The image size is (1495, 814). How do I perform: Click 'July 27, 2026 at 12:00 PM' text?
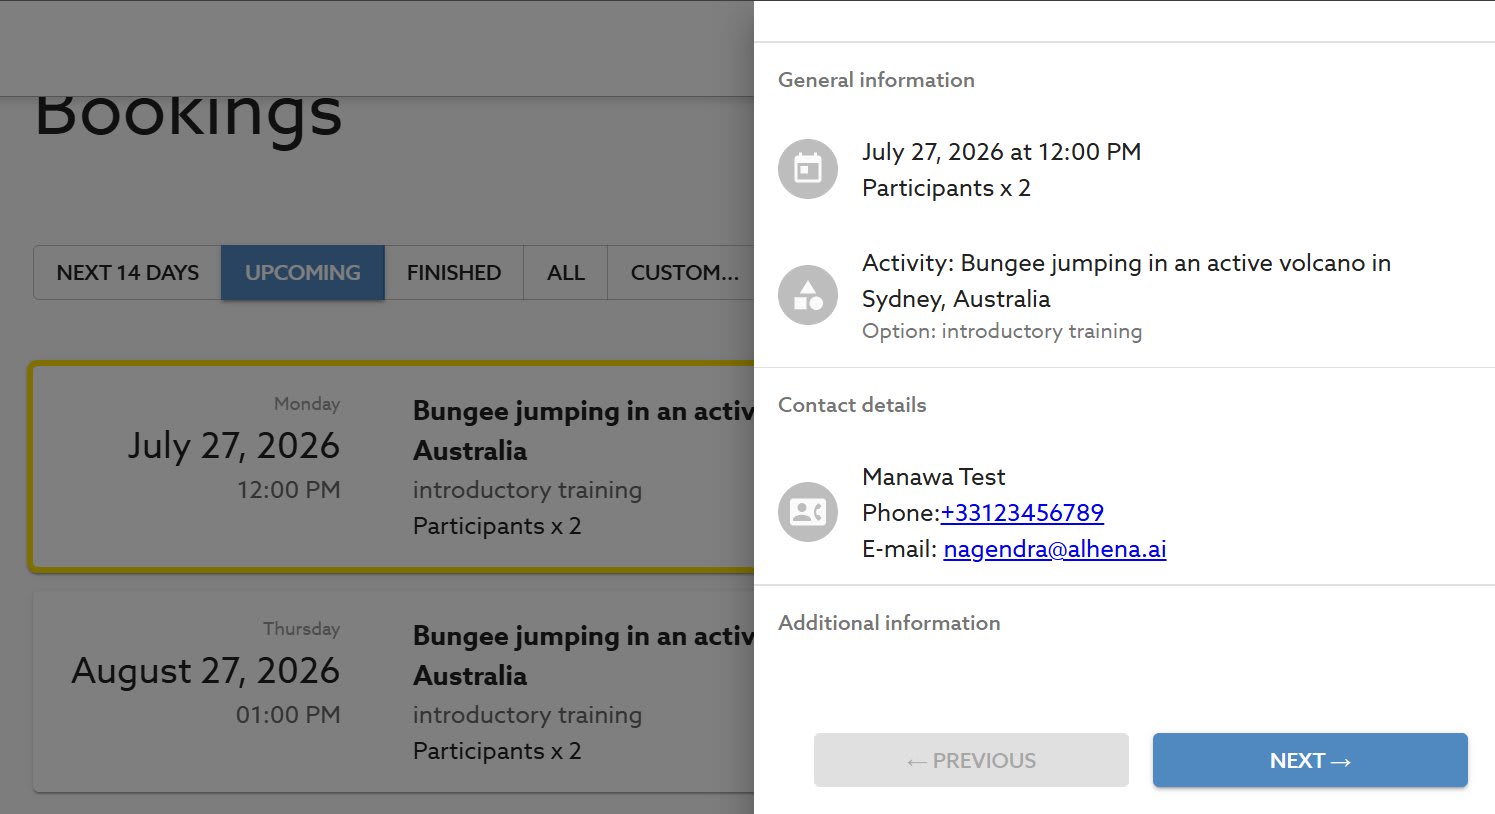click(x=1001, y=152)
